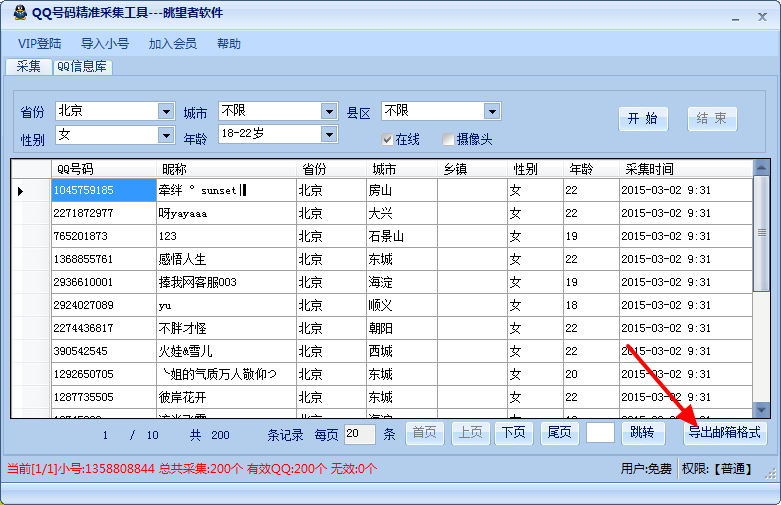Open the 导入小号 menu
The image size is (781, 505).
pos(105,44)
